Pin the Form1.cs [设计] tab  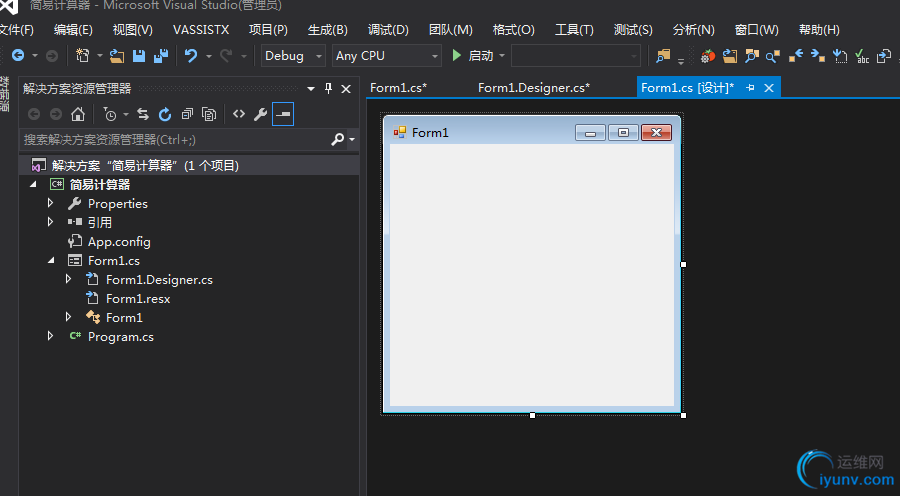750,88
